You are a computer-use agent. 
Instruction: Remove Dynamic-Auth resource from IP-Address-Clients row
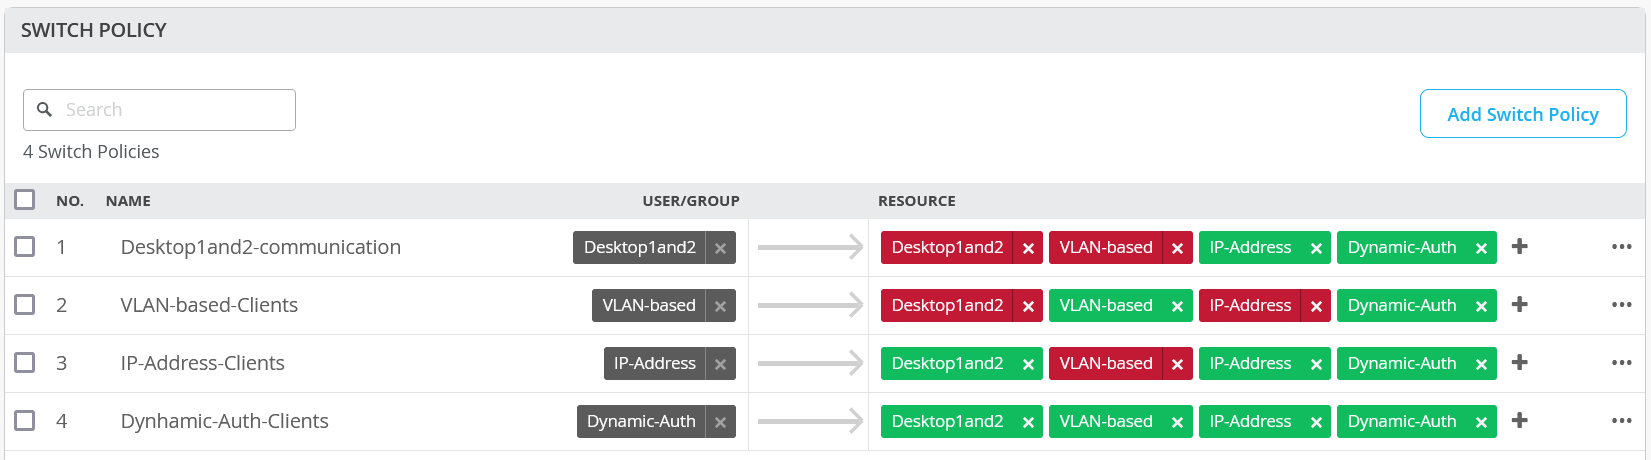tap(1481, 364)
